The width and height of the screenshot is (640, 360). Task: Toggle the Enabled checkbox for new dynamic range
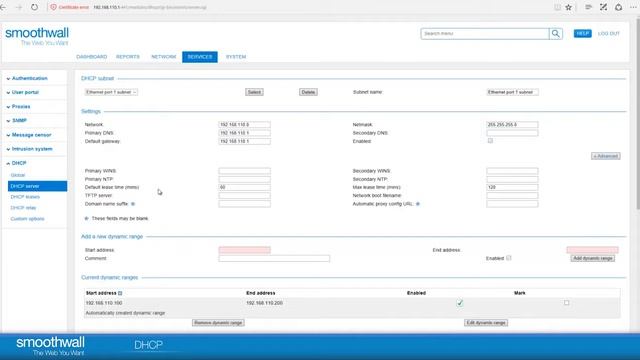(509, 258)
